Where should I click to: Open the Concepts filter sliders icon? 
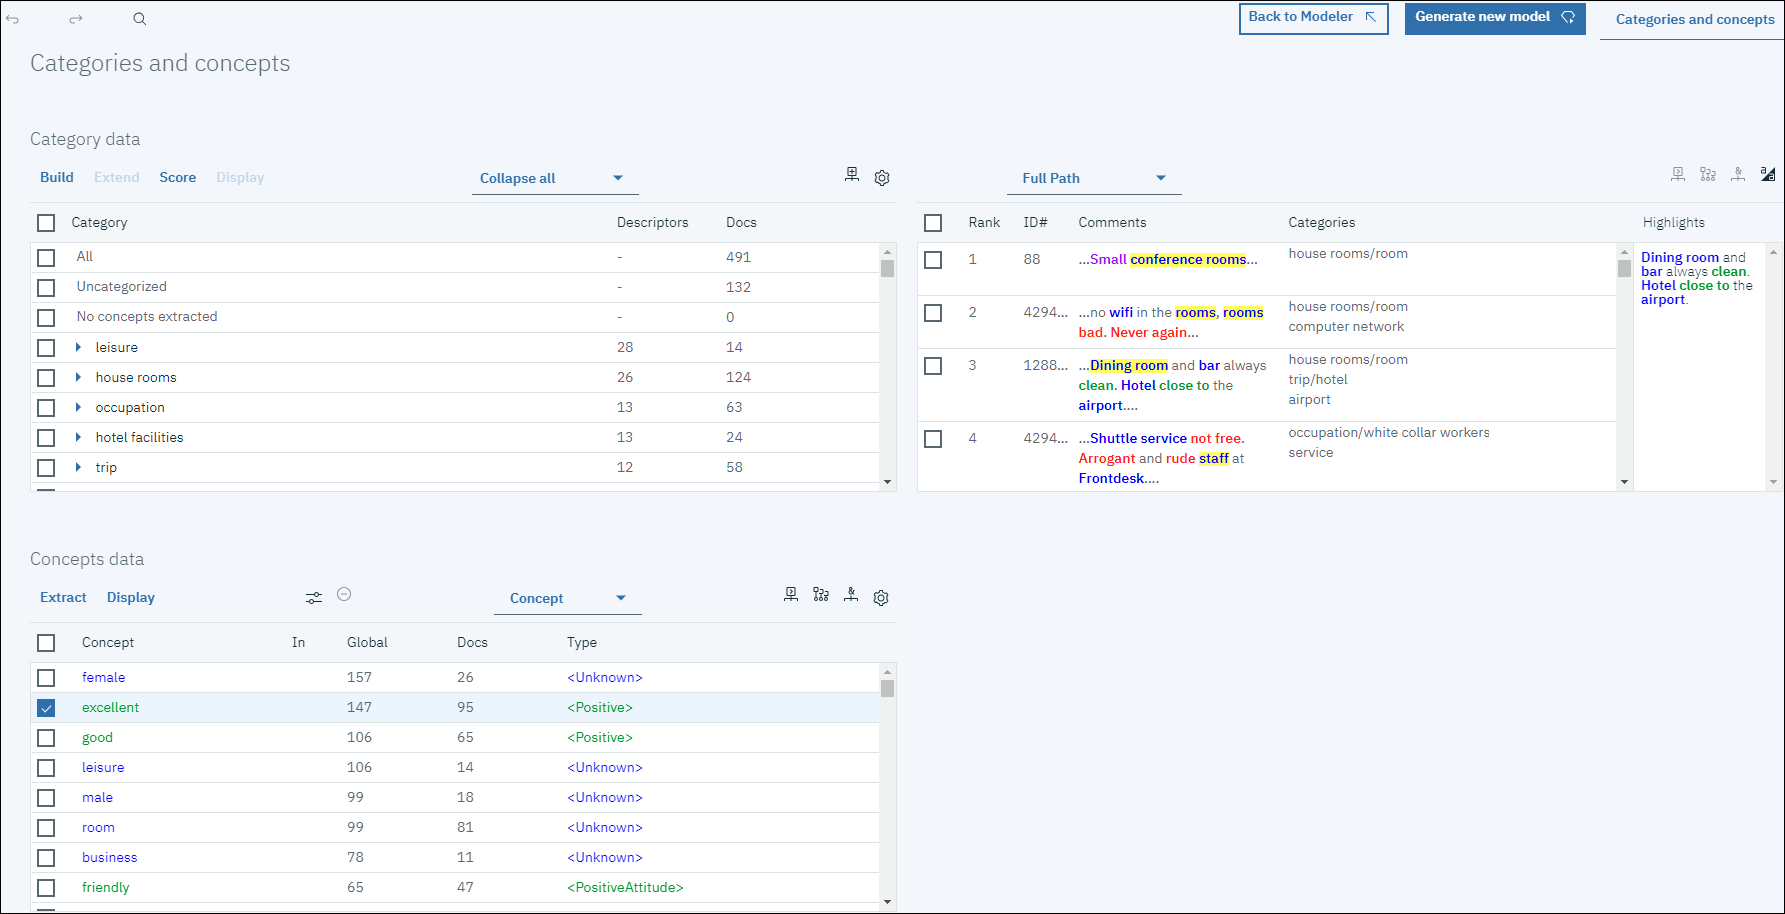click(x=314, y=597)
